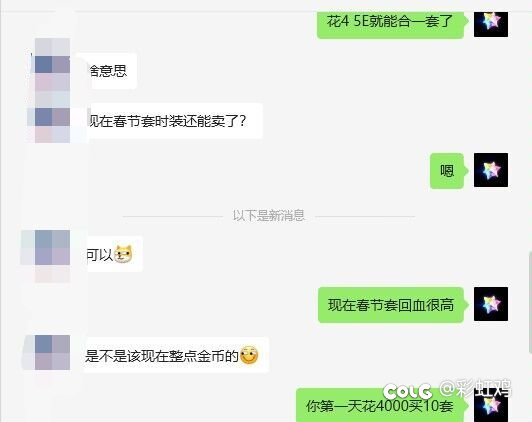
Task: Click the chat scrollbar thumb on right edge
Action: pos(530,302)
